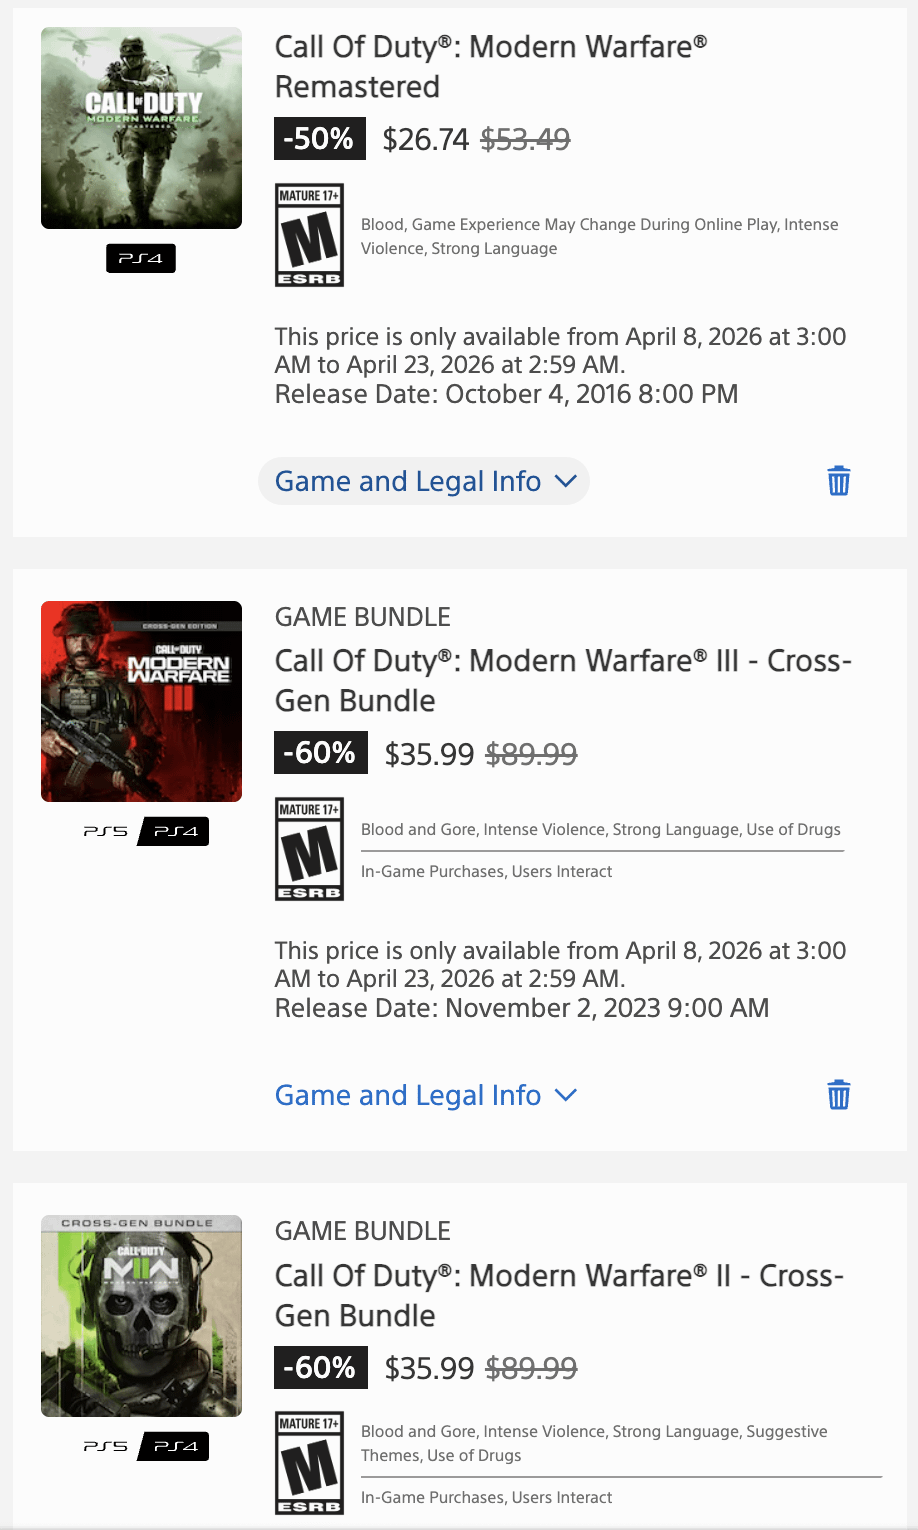Open Modern Warfare Remastered cover thumbnail
This screenshot has height=1530, width=918.
[141, 128]
